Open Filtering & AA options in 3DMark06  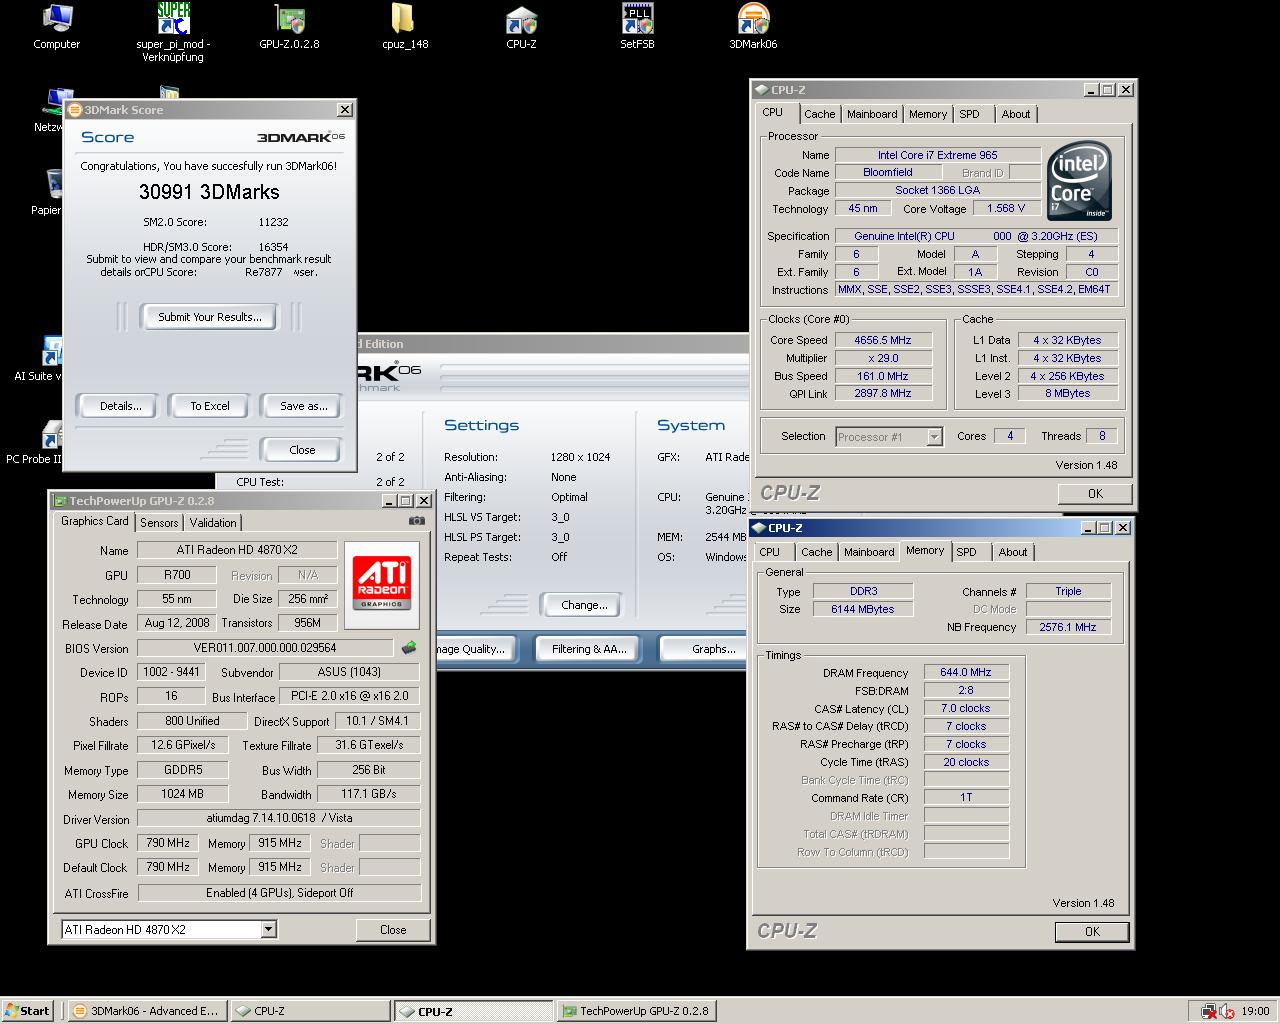click(589, 649)
